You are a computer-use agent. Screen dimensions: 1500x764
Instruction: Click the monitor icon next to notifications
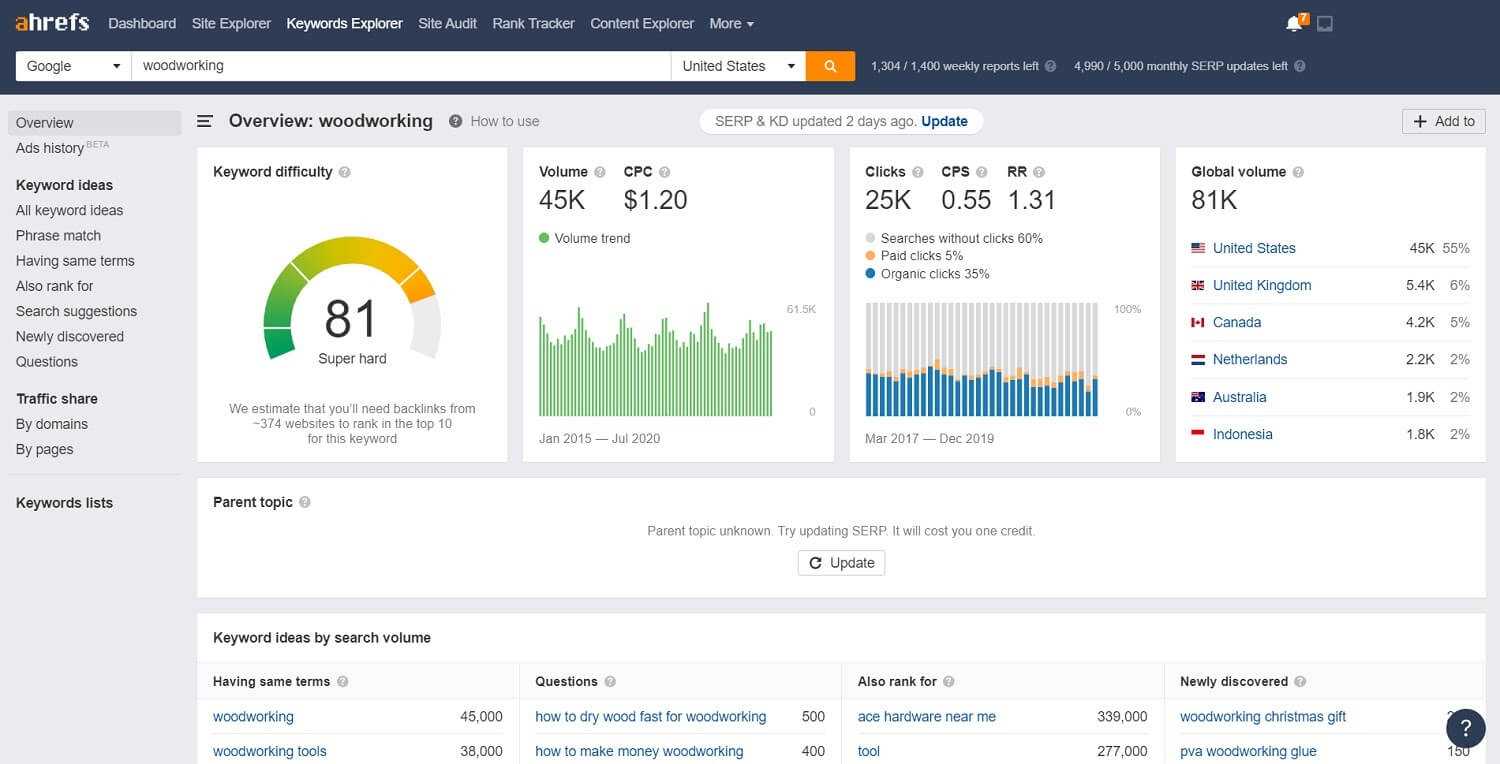click(x=1325, y=23)
